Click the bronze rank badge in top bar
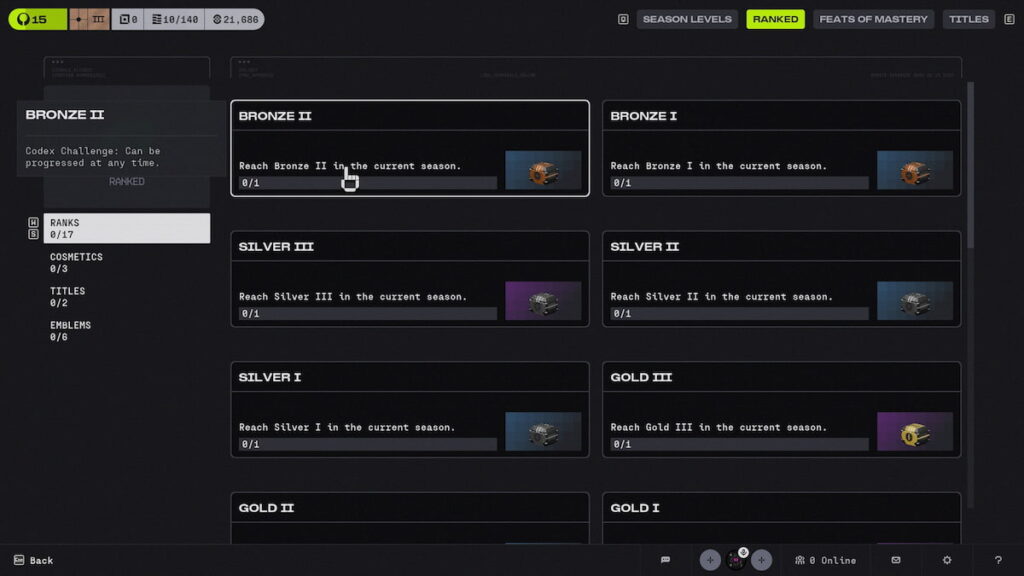1024x576 pixels. coord(90,19)
